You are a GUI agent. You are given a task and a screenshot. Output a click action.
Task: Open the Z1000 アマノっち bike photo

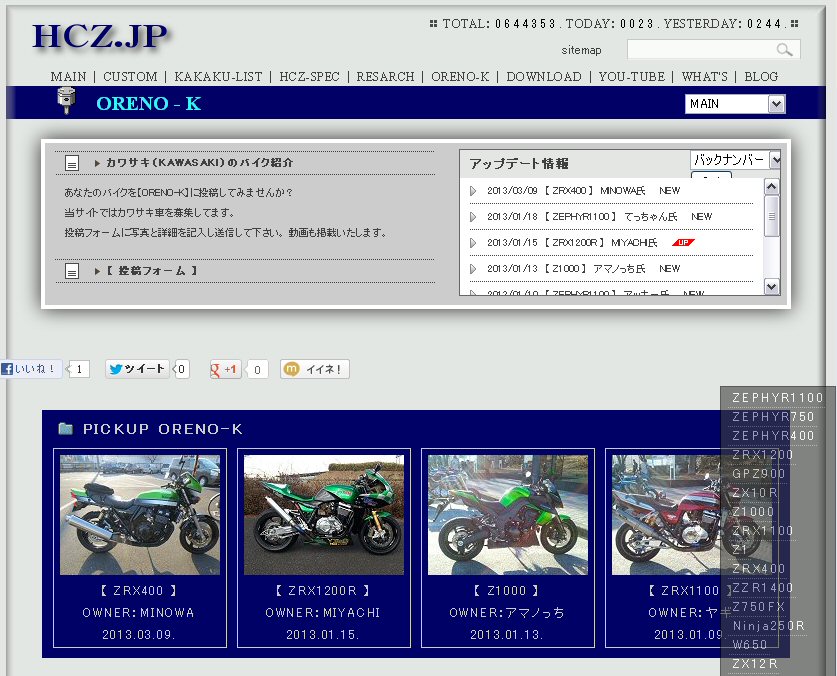coord(508,515)
